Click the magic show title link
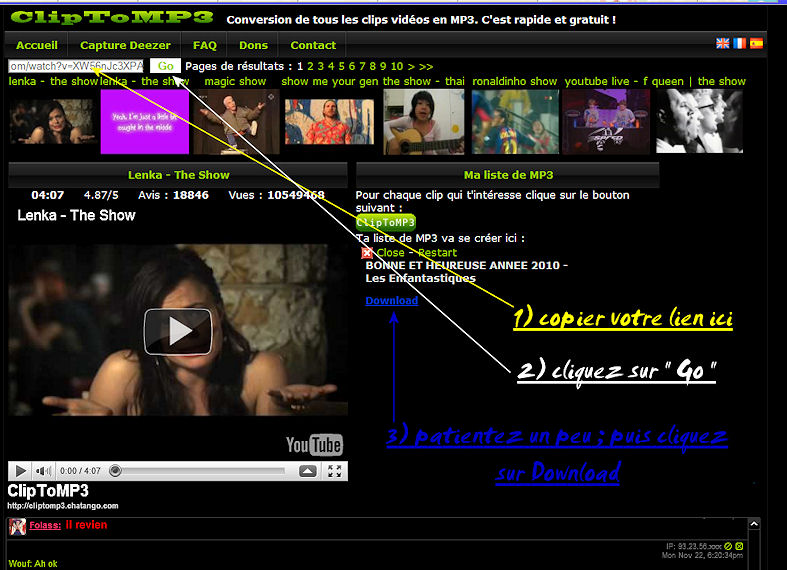 click(235, 81)
